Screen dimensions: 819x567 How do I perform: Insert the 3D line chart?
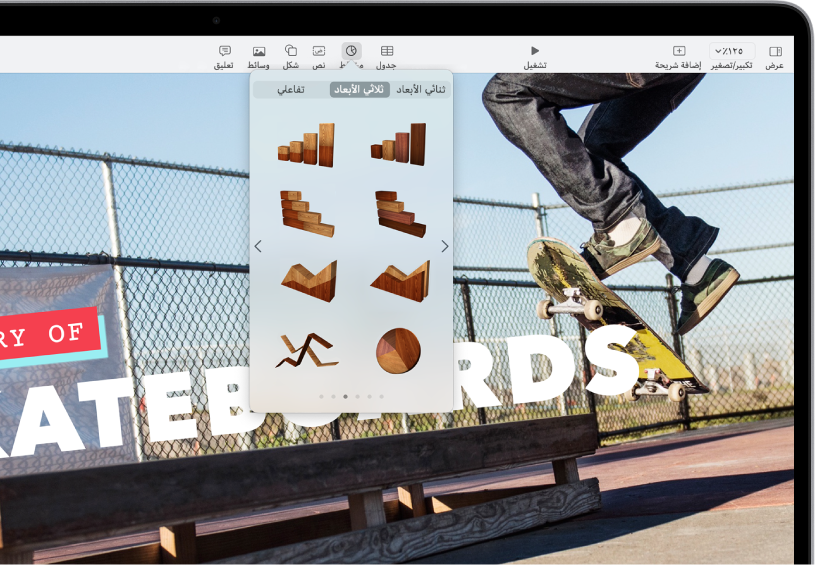[307, 350]
